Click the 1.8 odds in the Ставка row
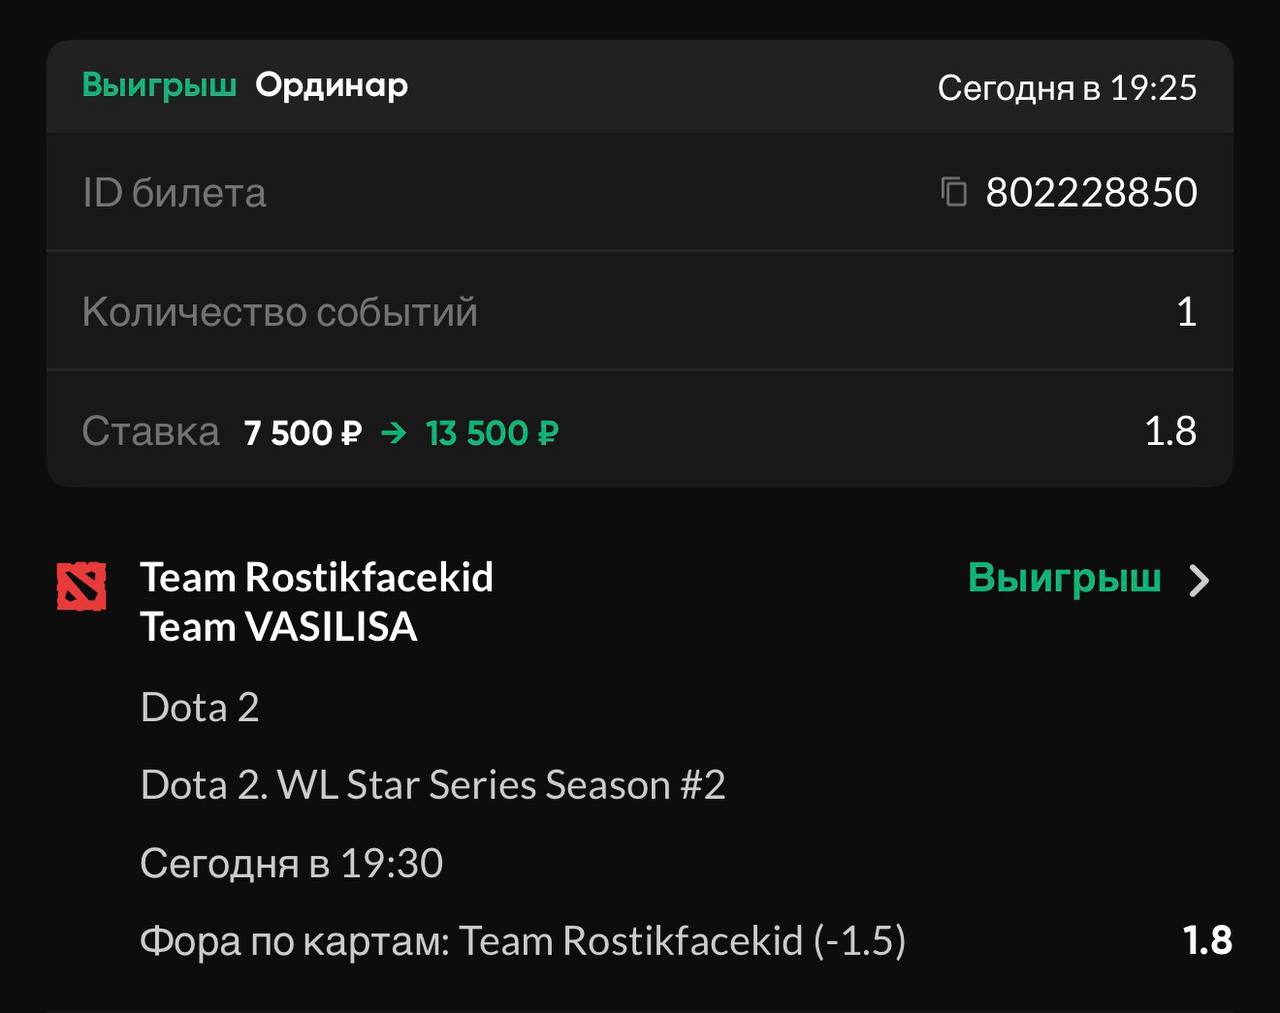 (x=1170, y=431)
